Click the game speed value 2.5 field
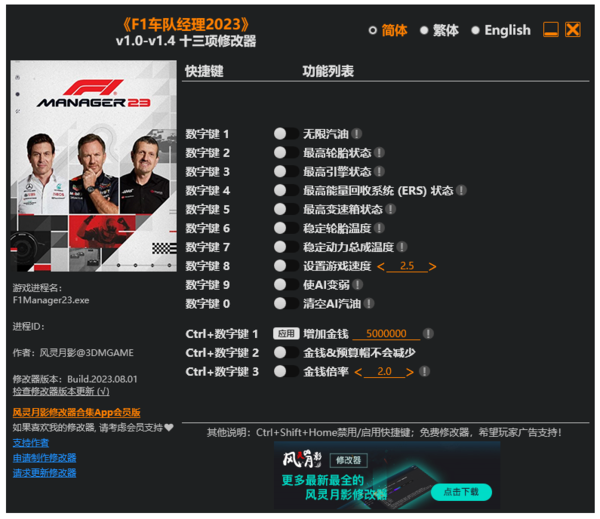This screenshot has width=600, height=519. [x=407, y=266]
